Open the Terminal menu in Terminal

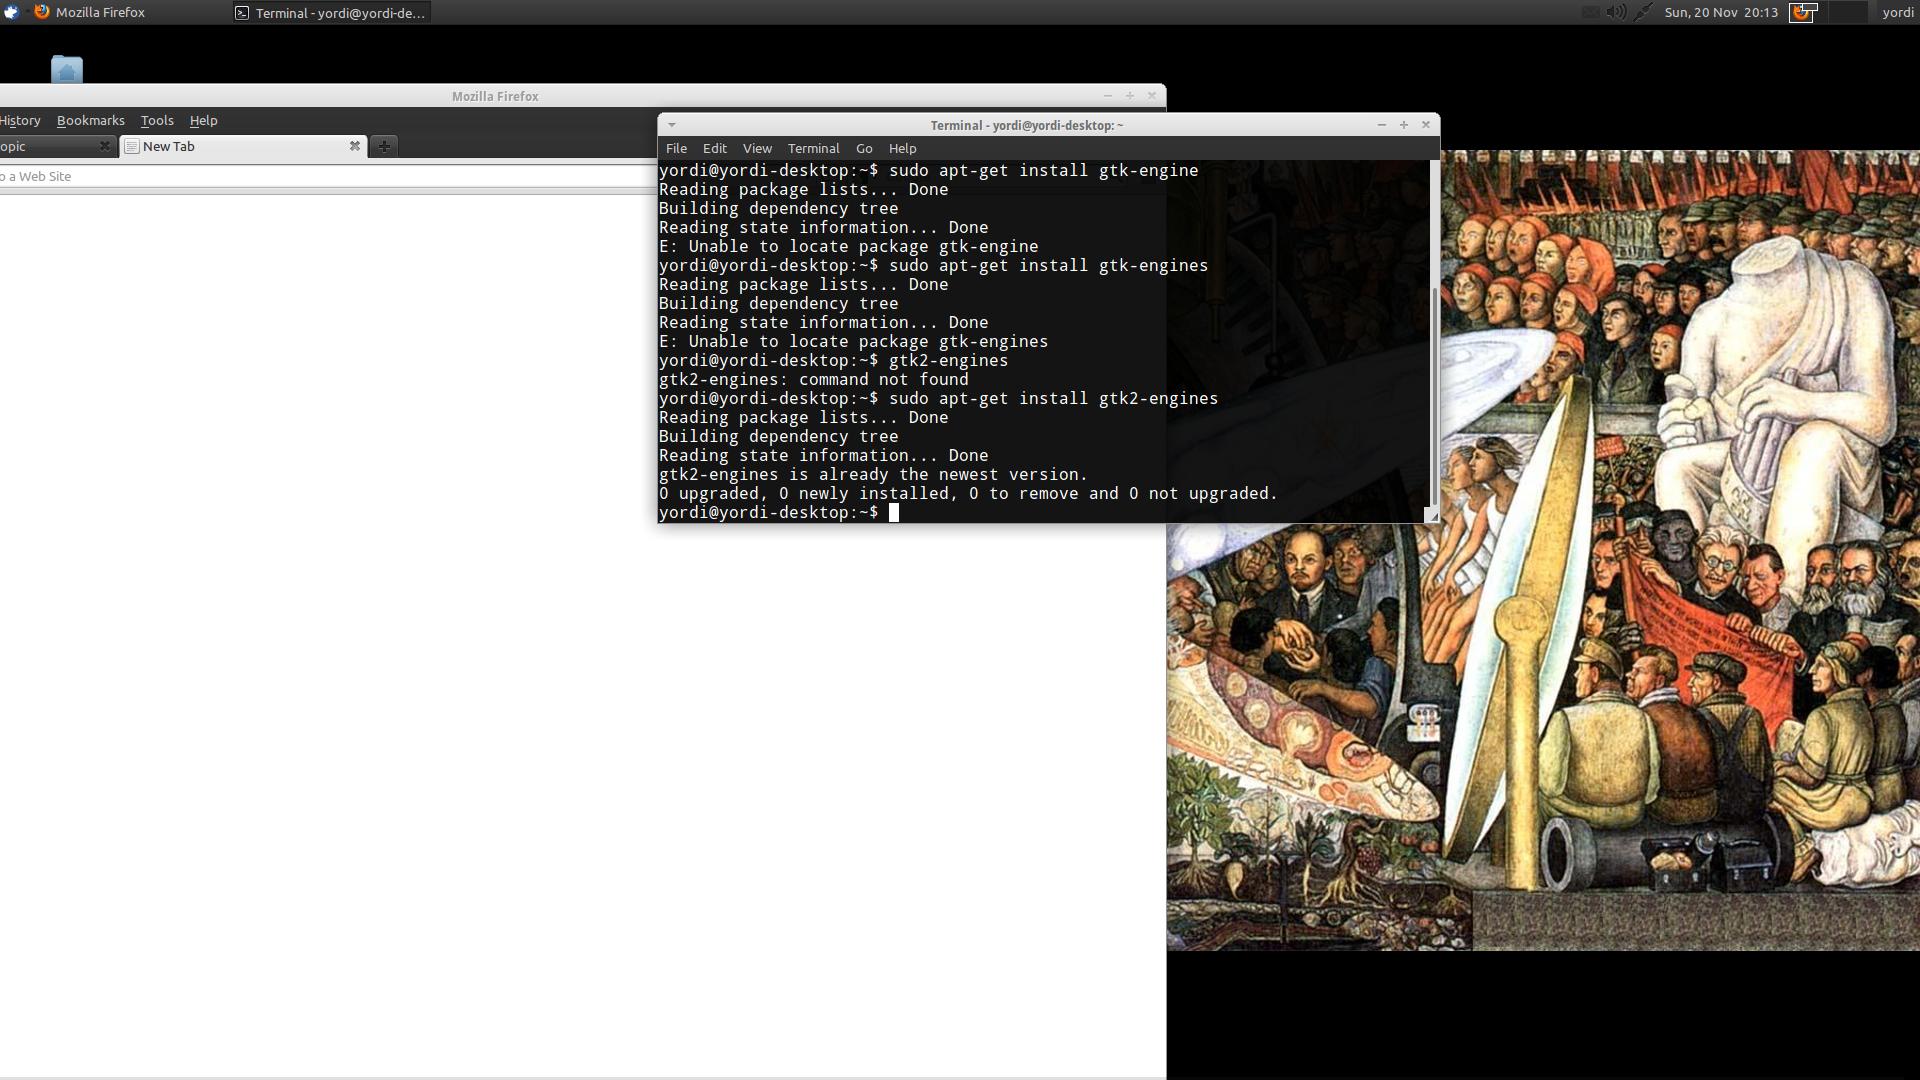click(x=813, y=148)
